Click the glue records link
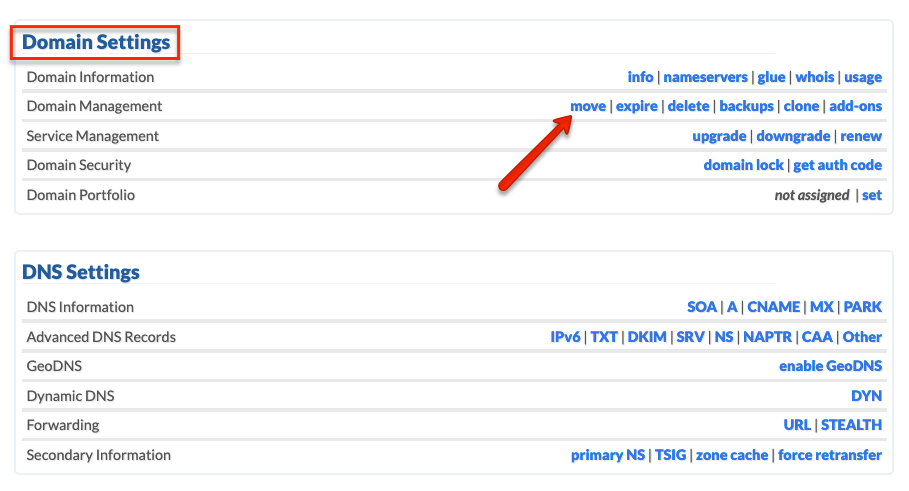Image resolution: width=909 pixels, height=491 pixels. tap(771, 77)
